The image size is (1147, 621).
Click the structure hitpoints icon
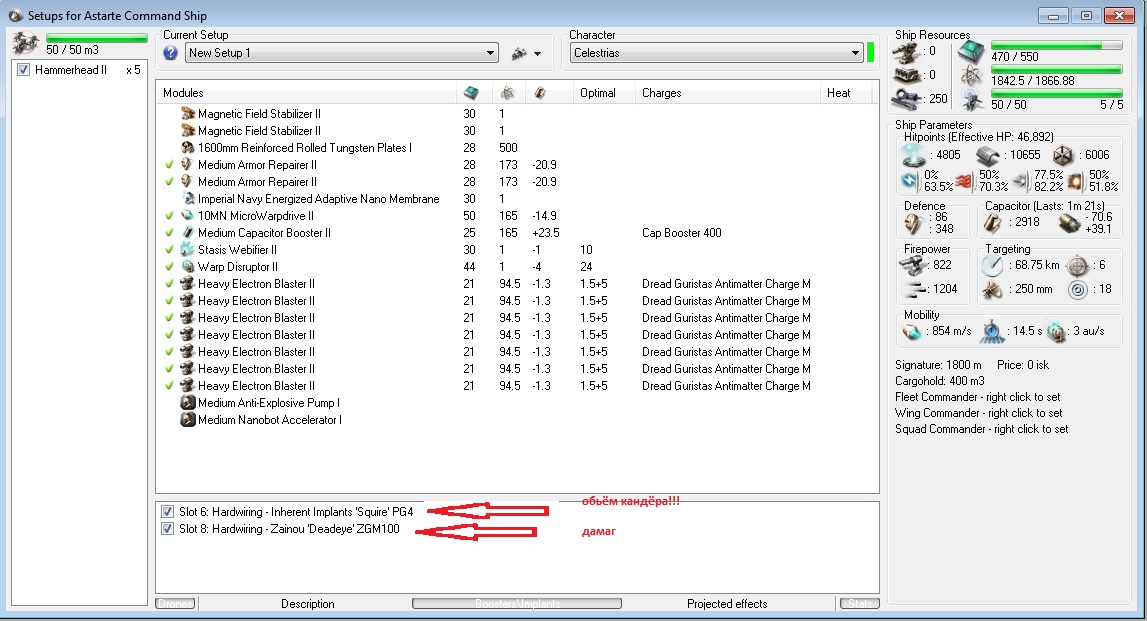click(1063, 155)
